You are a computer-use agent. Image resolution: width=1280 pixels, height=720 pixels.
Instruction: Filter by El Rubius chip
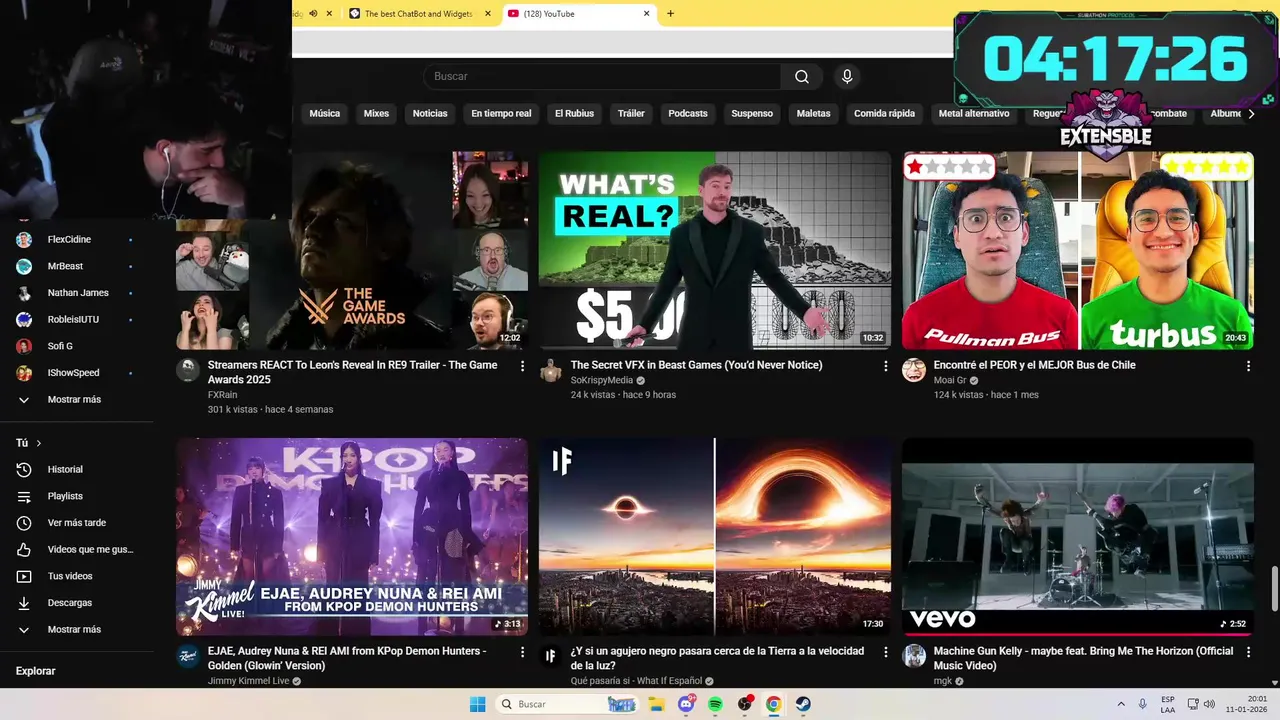tap(574, 114)
